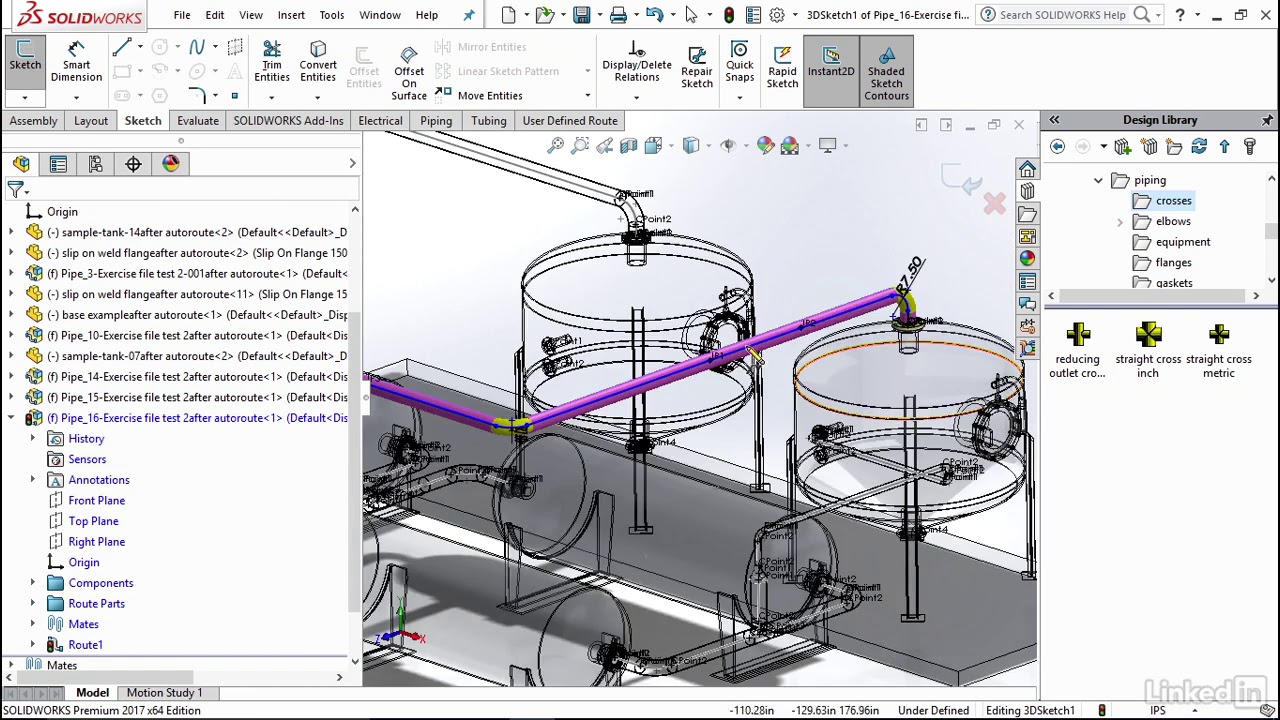Viewport: 1280px width, 720px height.
Task: Switch to the Motion Study 1 tab
Action: click(x=164, y=692)
